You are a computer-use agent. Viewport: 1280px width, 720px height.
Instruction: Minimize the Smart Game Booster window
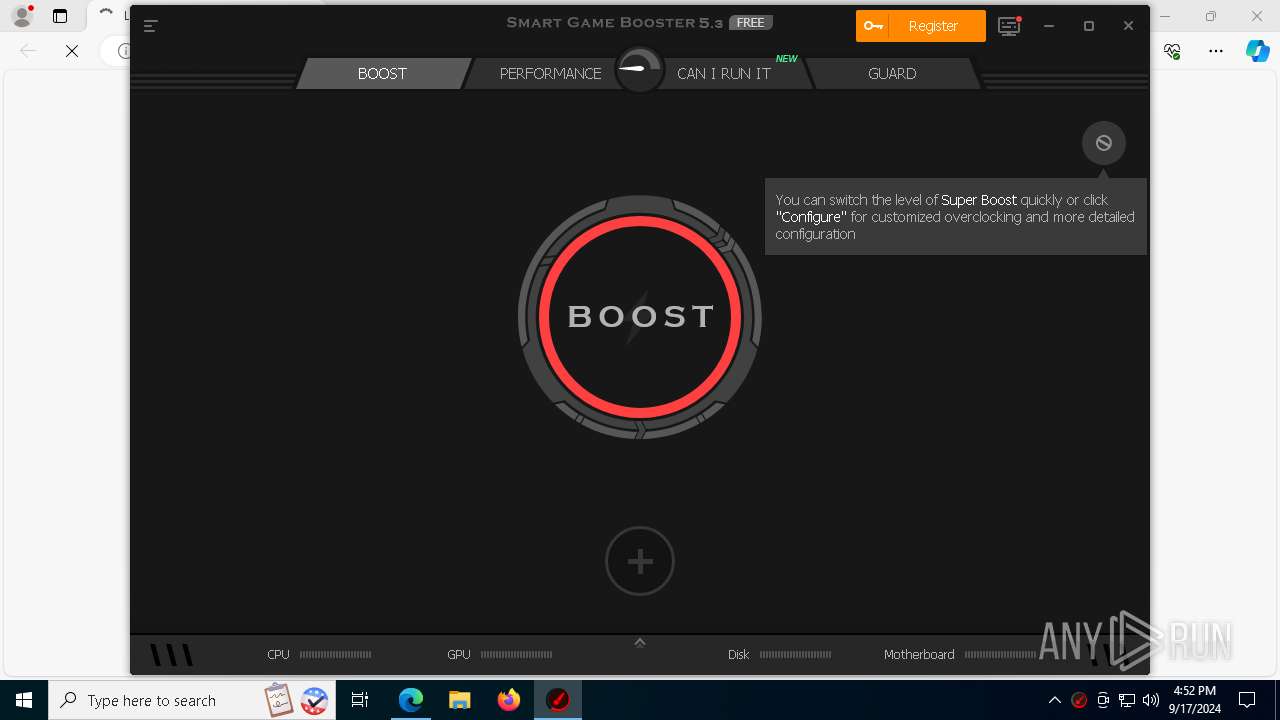click(x=1049, y=26)
